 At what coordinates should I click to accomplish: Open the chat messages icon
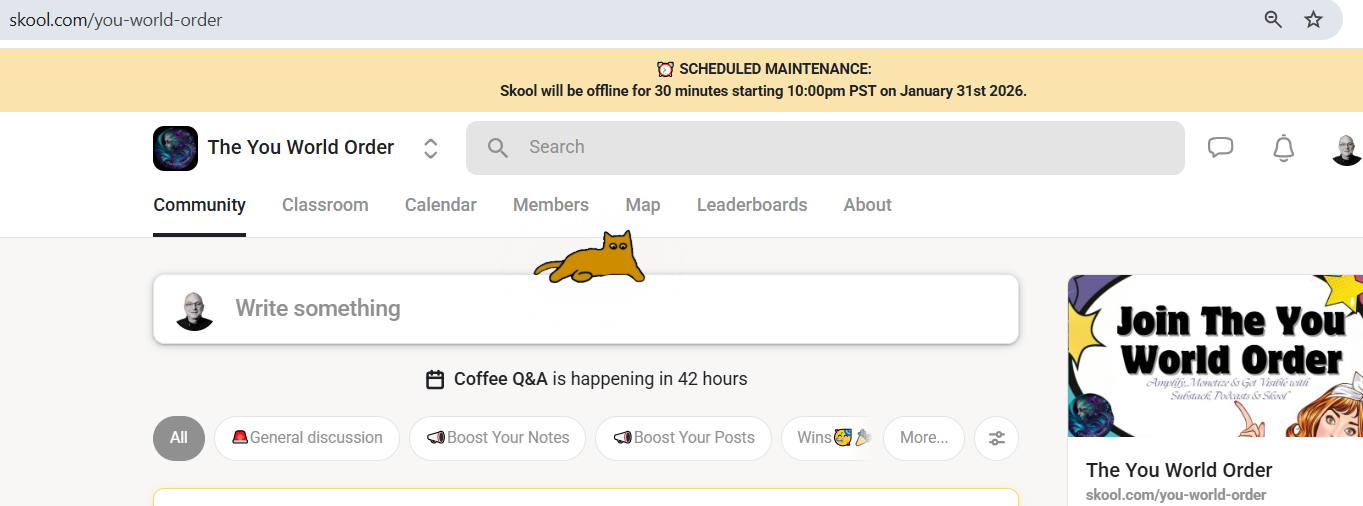(x=1220, y=148)
